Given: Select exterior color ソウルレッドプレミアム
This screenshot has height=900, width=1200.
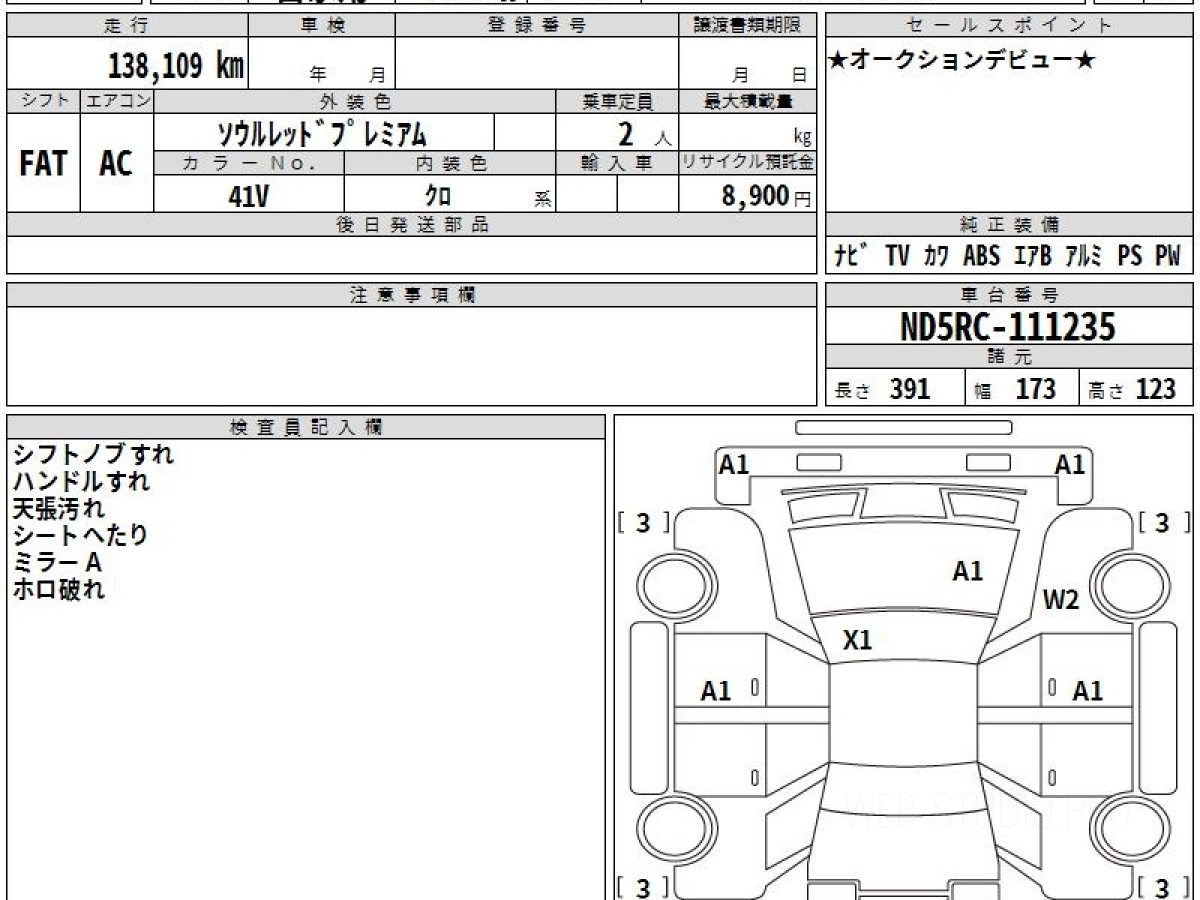Looking at the screenshot, I should pos(323,133).
